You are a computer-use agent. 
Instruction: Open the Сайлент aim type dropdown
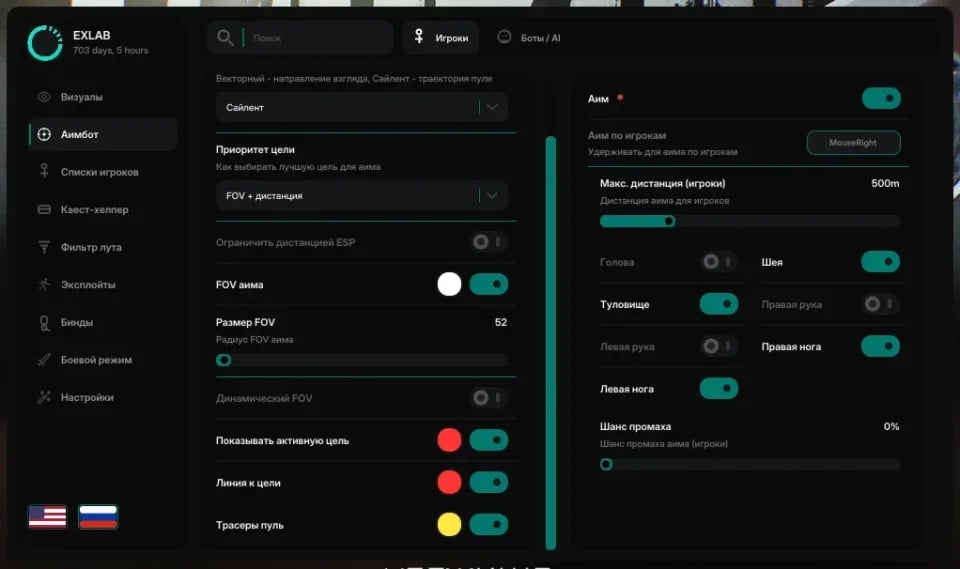coord(362,107)
